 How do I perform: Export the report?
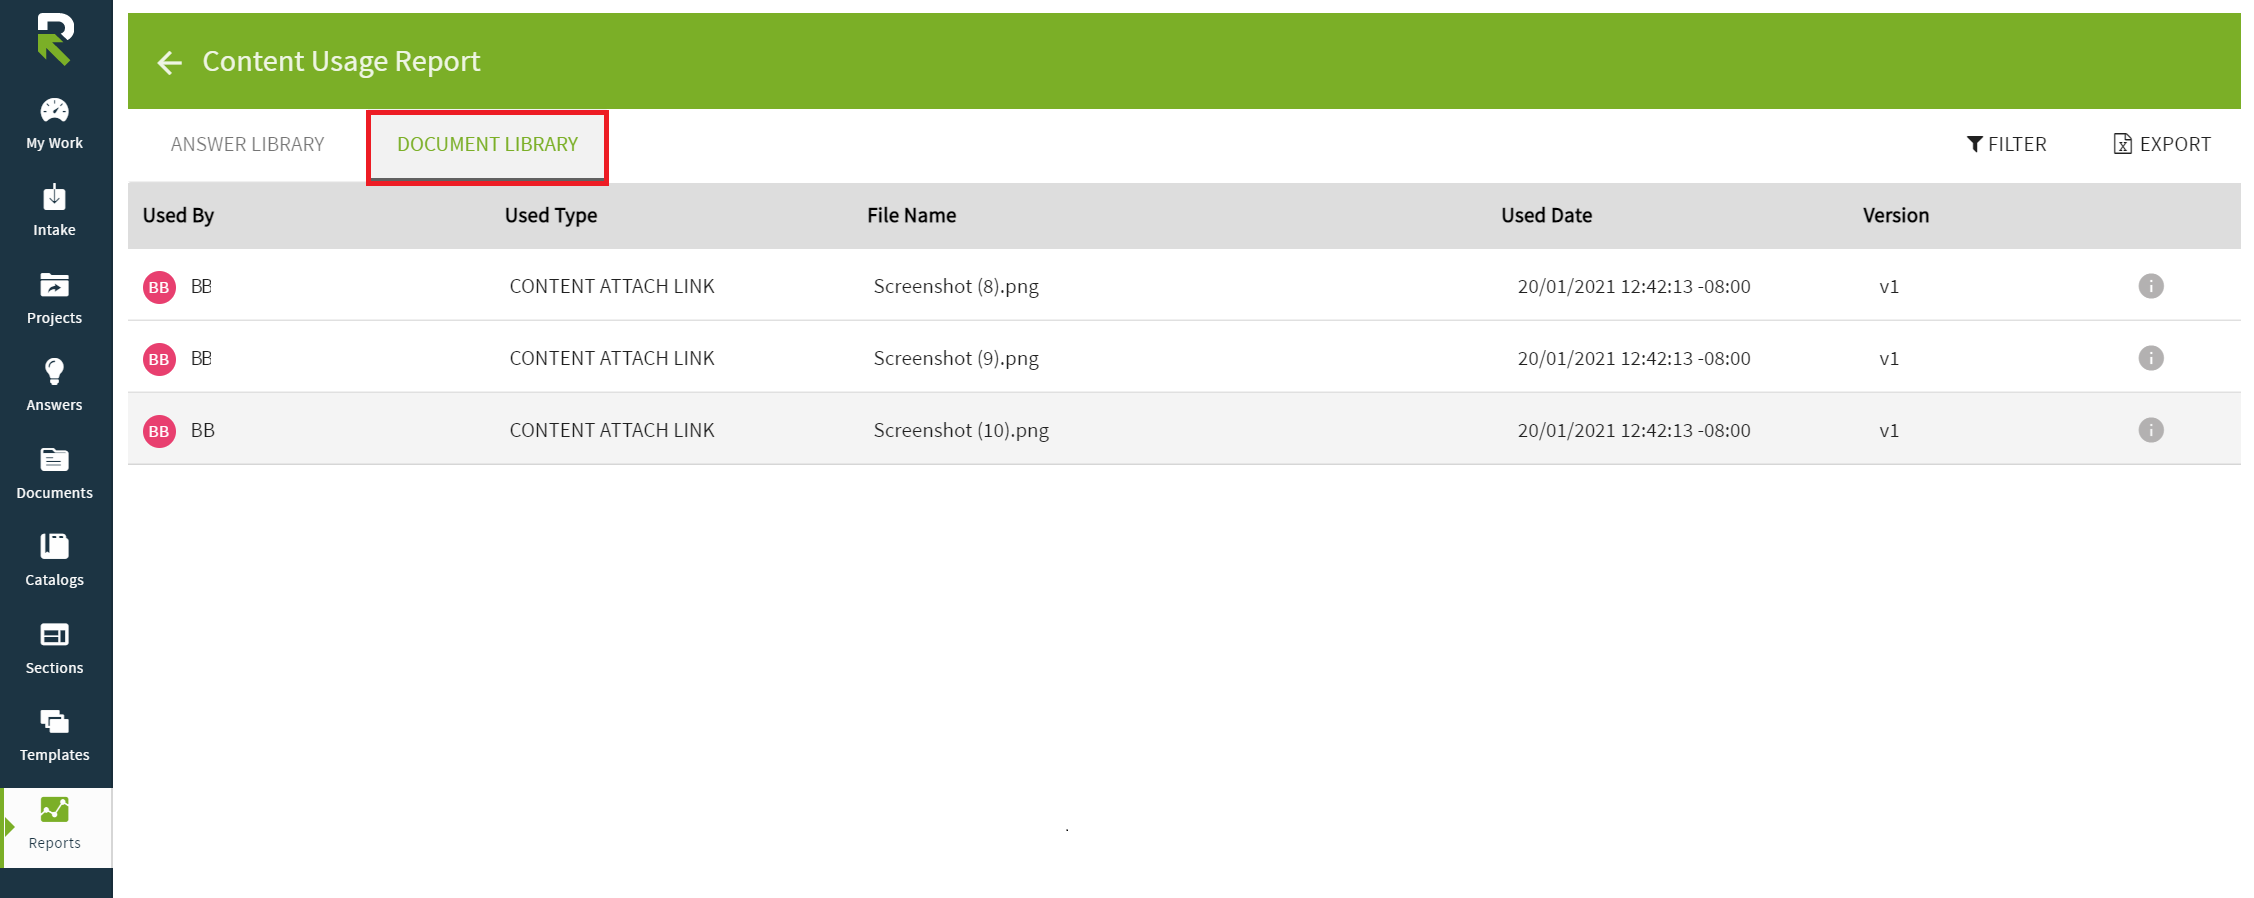[2161, 144]
